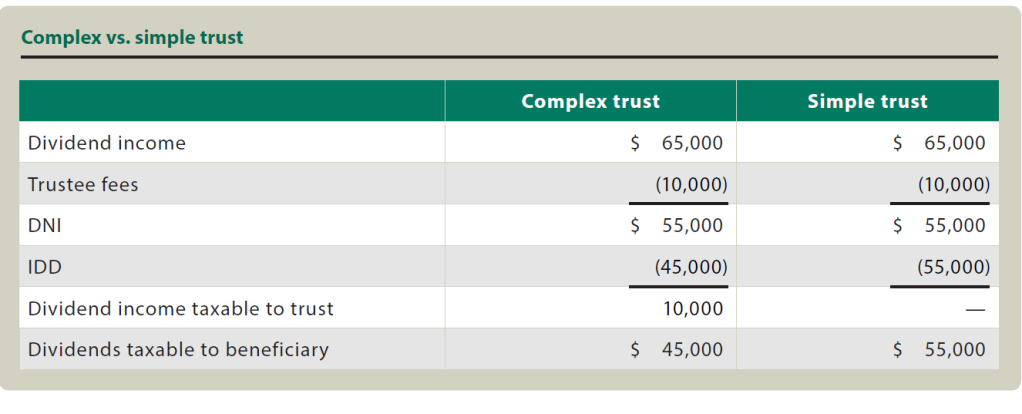Select the DNI row label
Screen dimensions: 1022x414
point(44,226)
